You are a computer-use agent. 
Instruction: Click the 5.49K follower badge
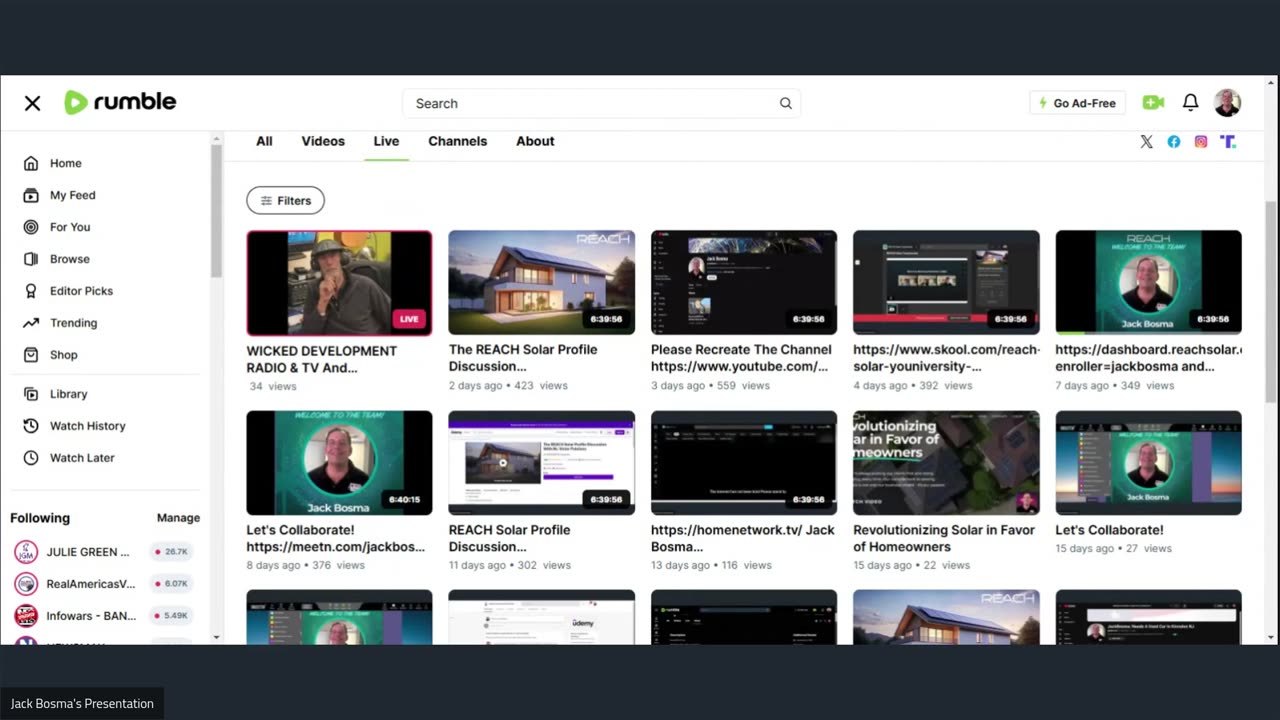pos(170,616)
